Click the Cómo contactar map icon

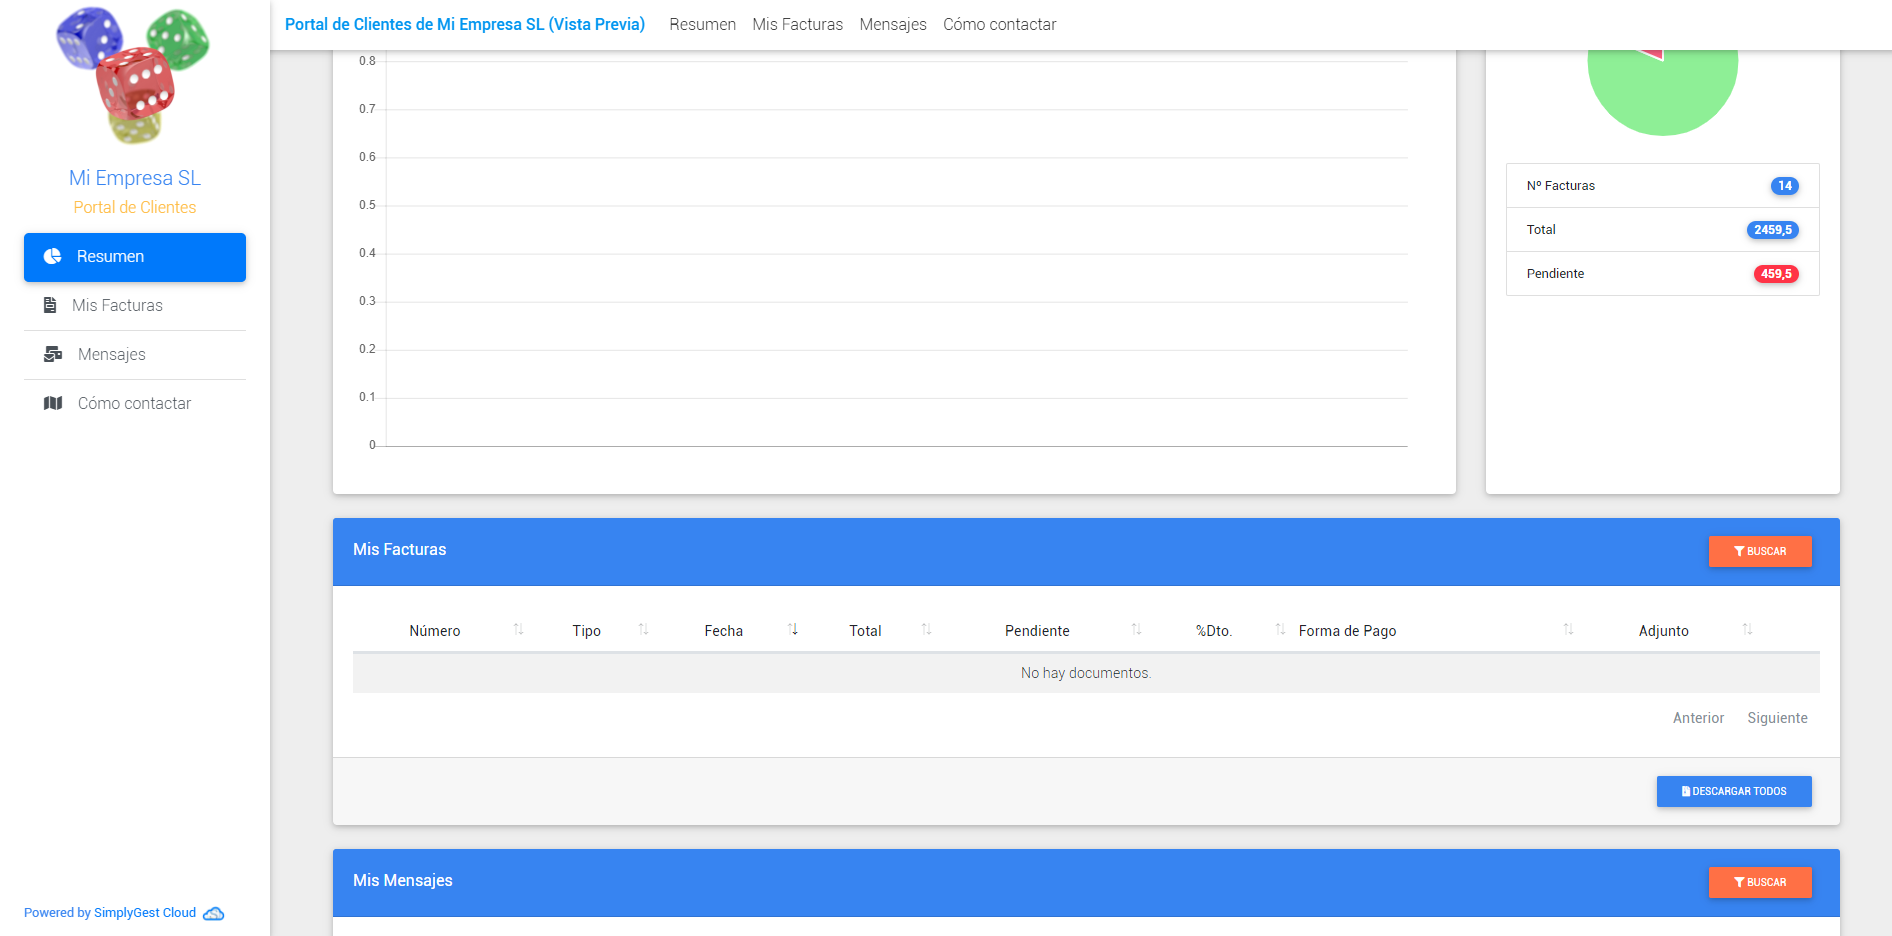(51, 403)
